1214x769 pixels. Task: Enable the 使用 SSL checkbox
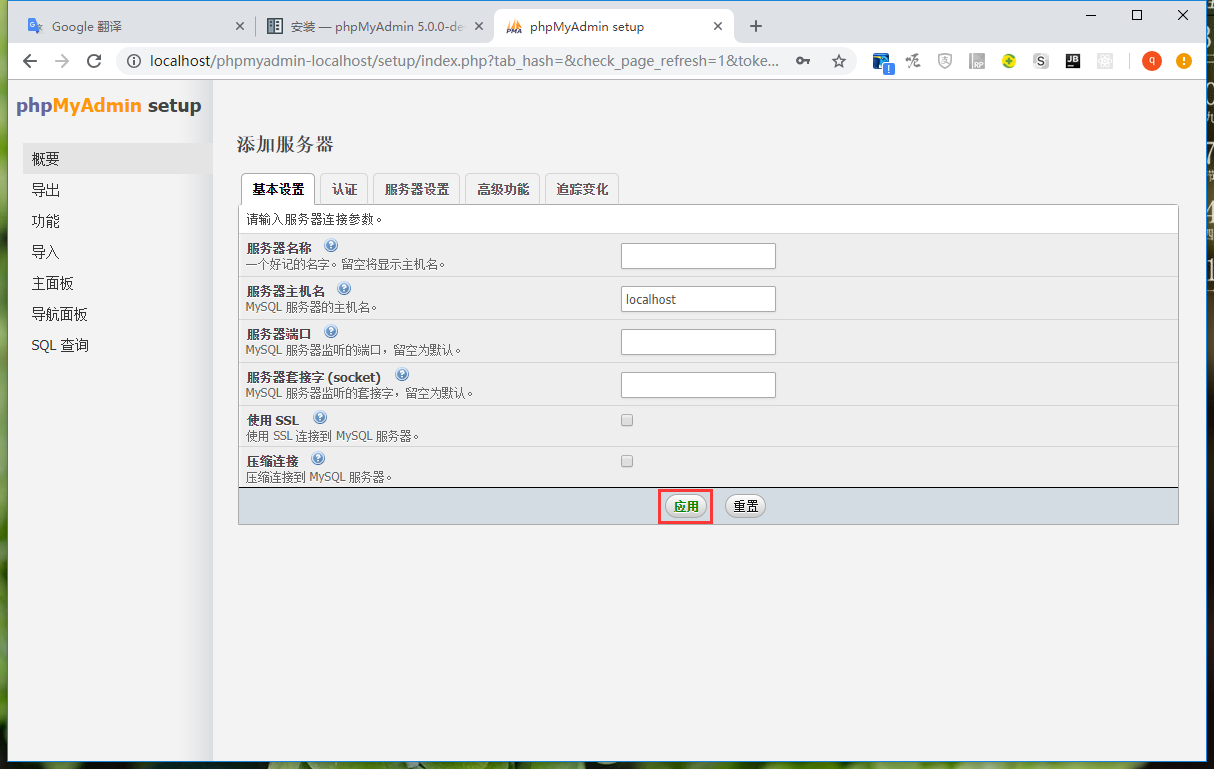[x=627, y=420]
